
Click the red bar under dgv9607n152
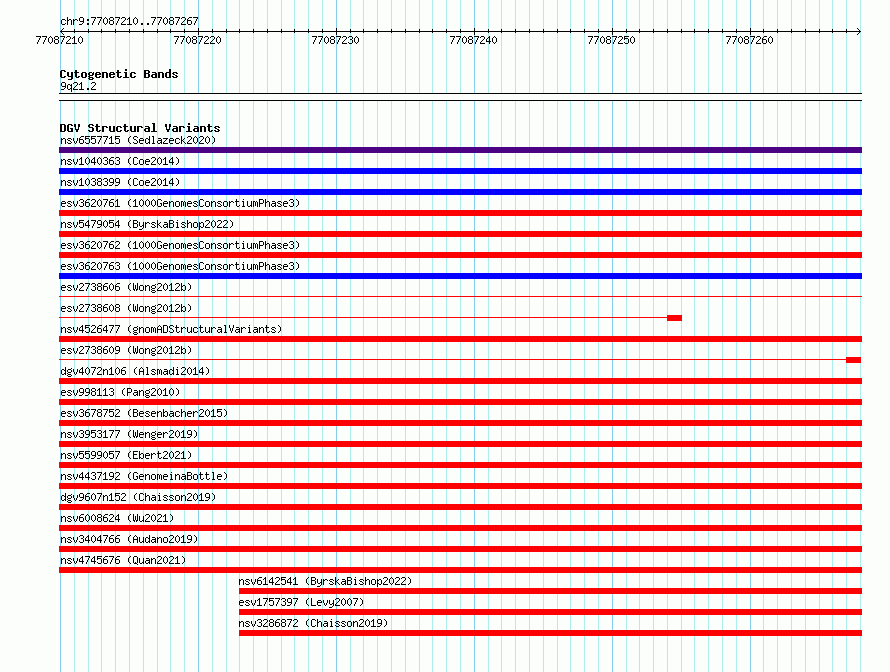coord(460,507)
